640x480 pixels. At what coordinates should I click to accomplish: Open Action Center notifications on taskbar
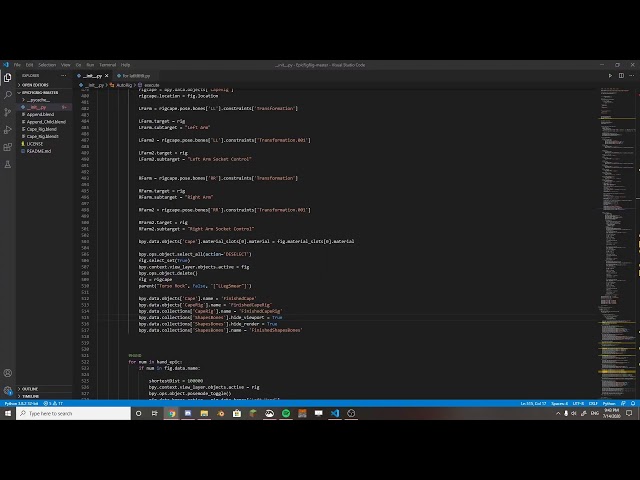tap(629, 413)
